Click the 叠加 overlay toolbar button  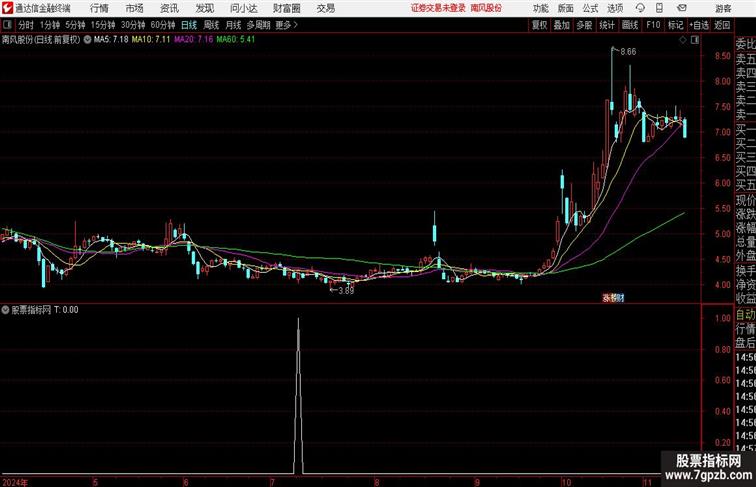[562, 25]
